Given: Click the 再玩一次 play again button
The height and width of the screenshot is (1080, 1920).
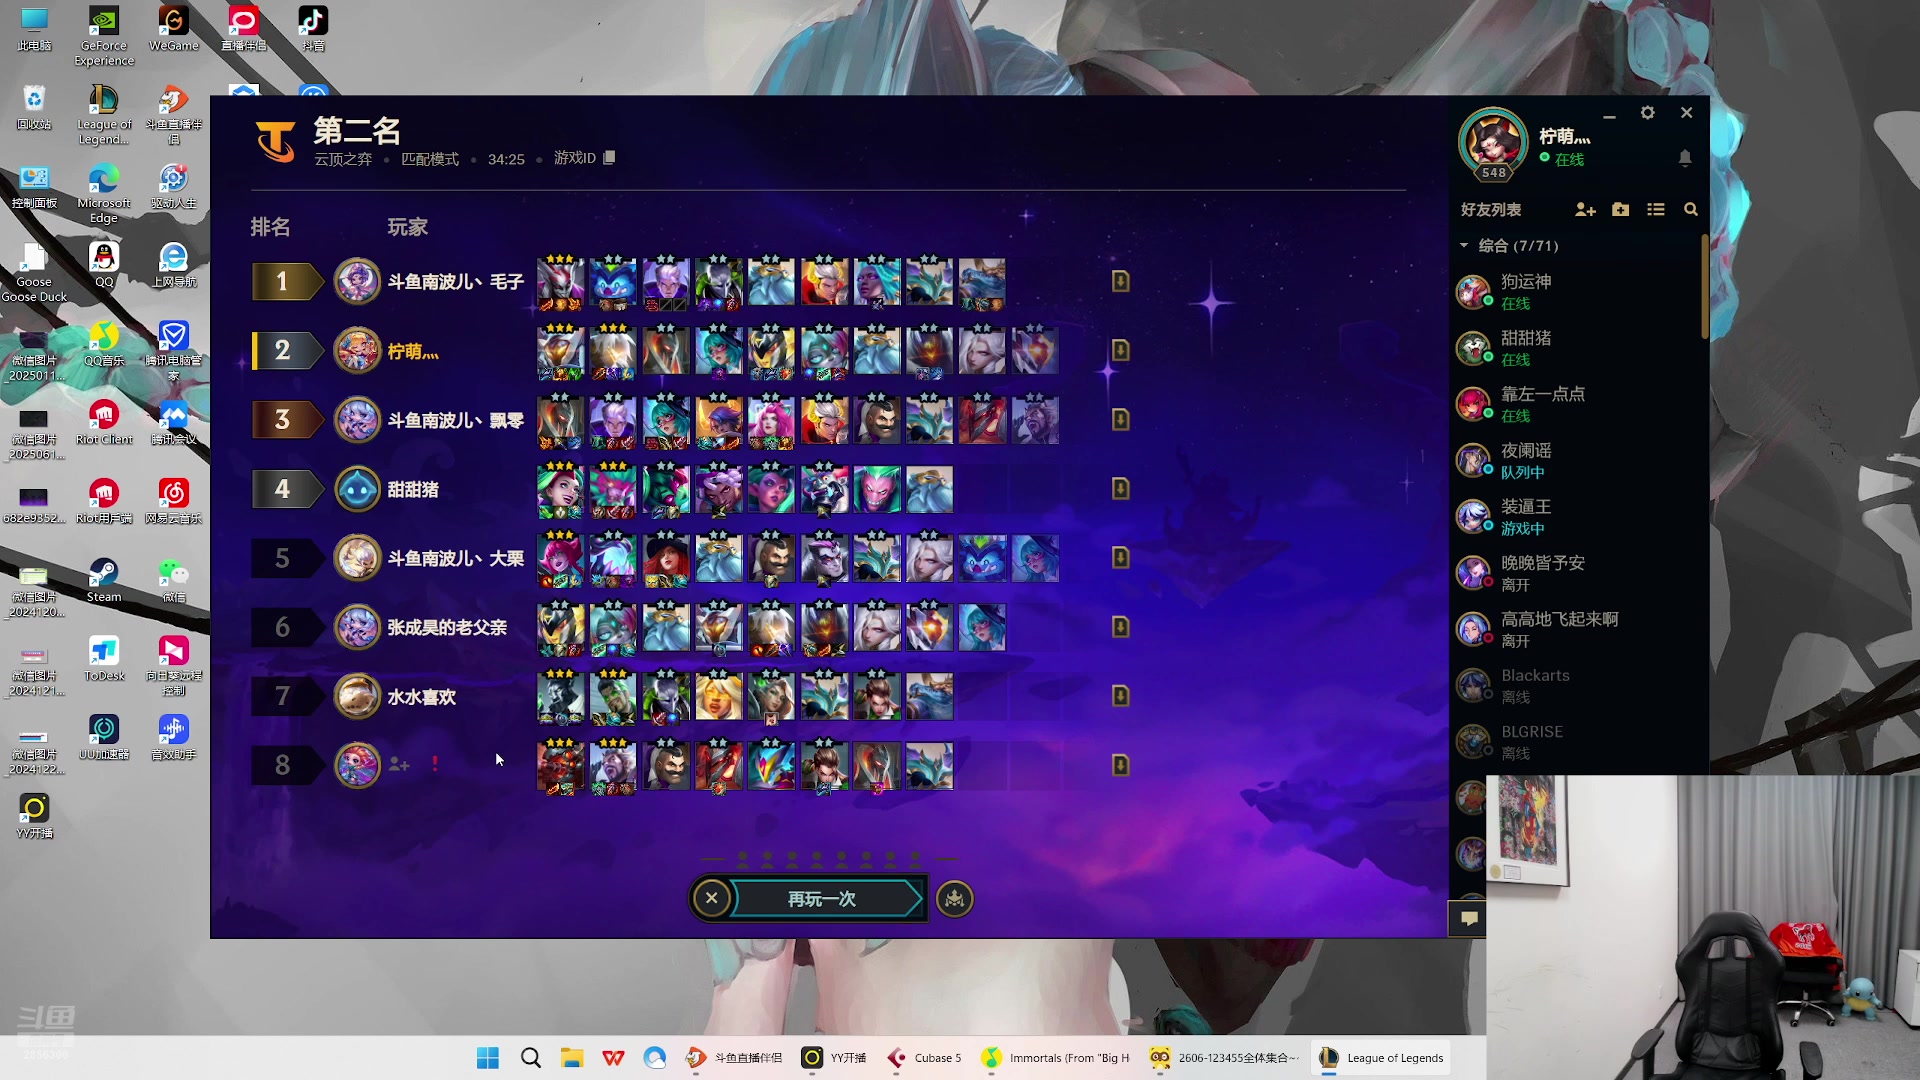Looking at the screenshot, I should tap(822, 898).
